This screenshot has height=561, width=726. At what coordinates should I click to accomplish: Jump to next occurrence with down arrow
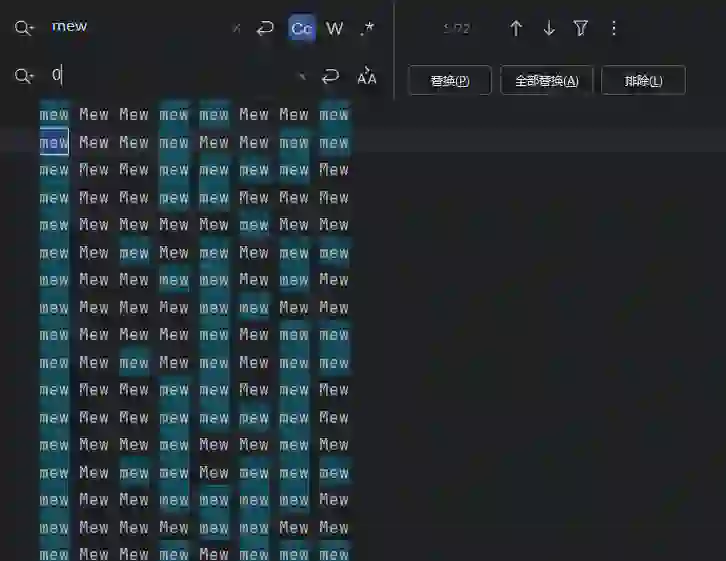tap(549, 29)
